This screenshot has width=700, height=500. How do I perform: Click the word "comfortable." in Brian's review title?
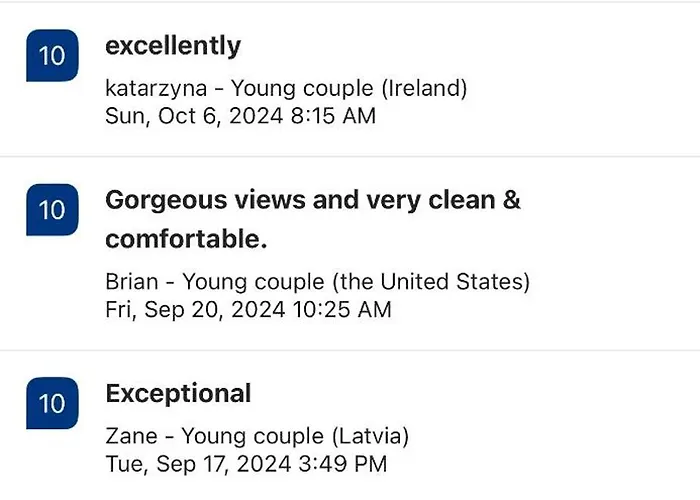[186, 240]
